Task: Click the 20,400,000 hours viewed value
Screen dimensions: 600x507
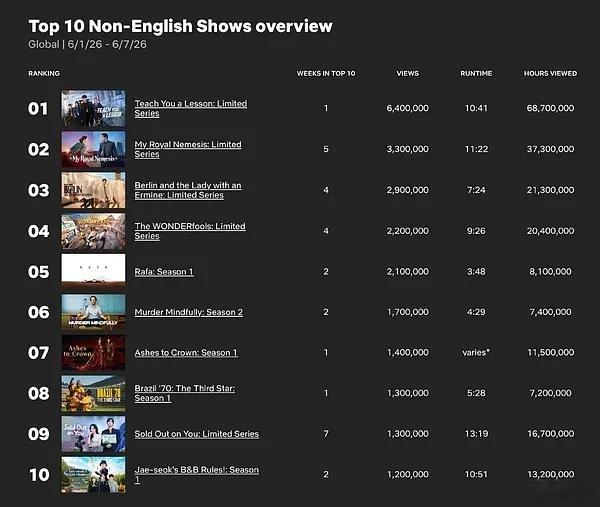Action: pos(550,231)
